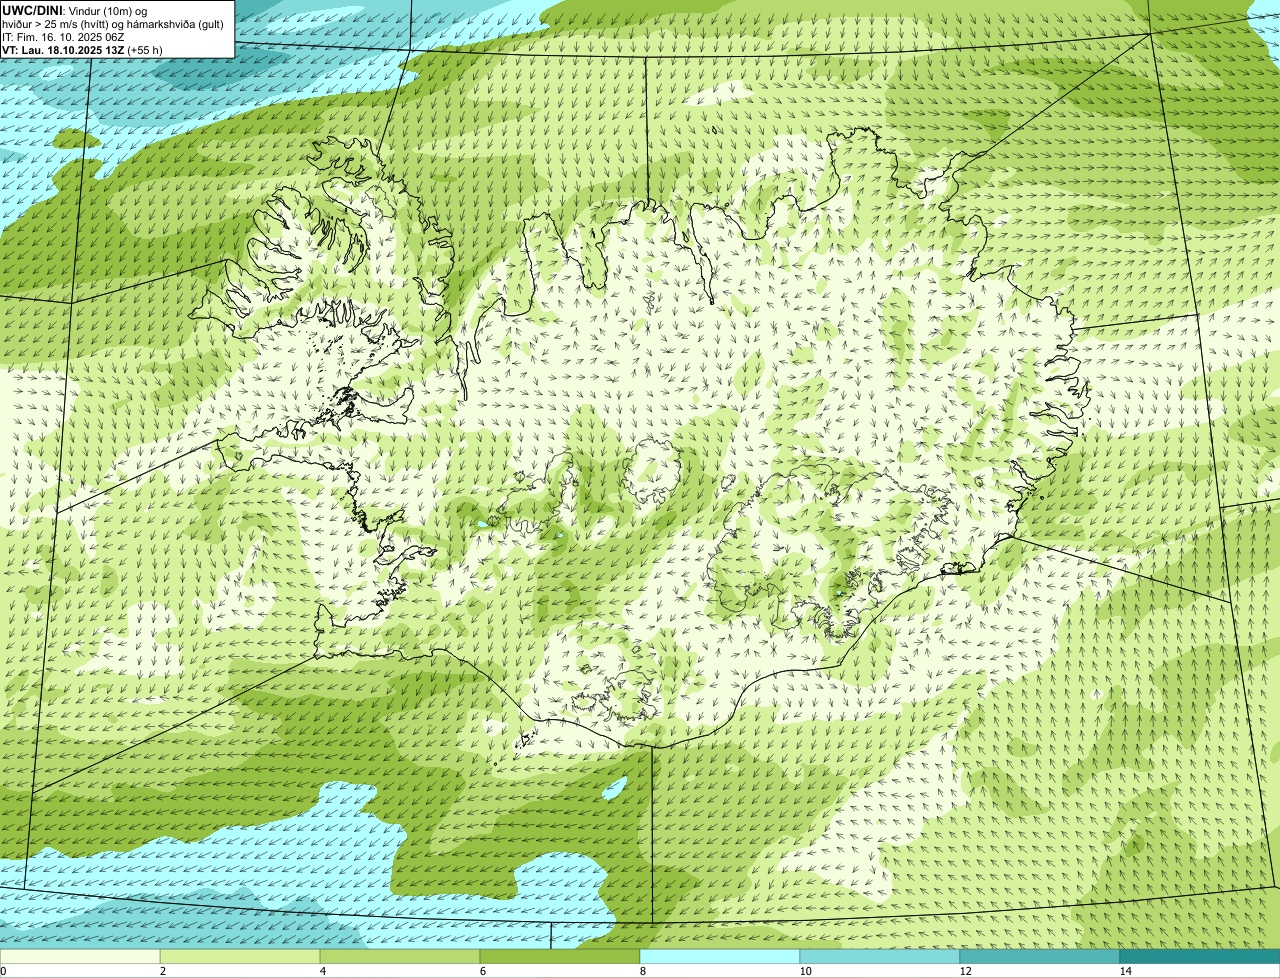Click the scale label '0'

[x=3, y=971]
